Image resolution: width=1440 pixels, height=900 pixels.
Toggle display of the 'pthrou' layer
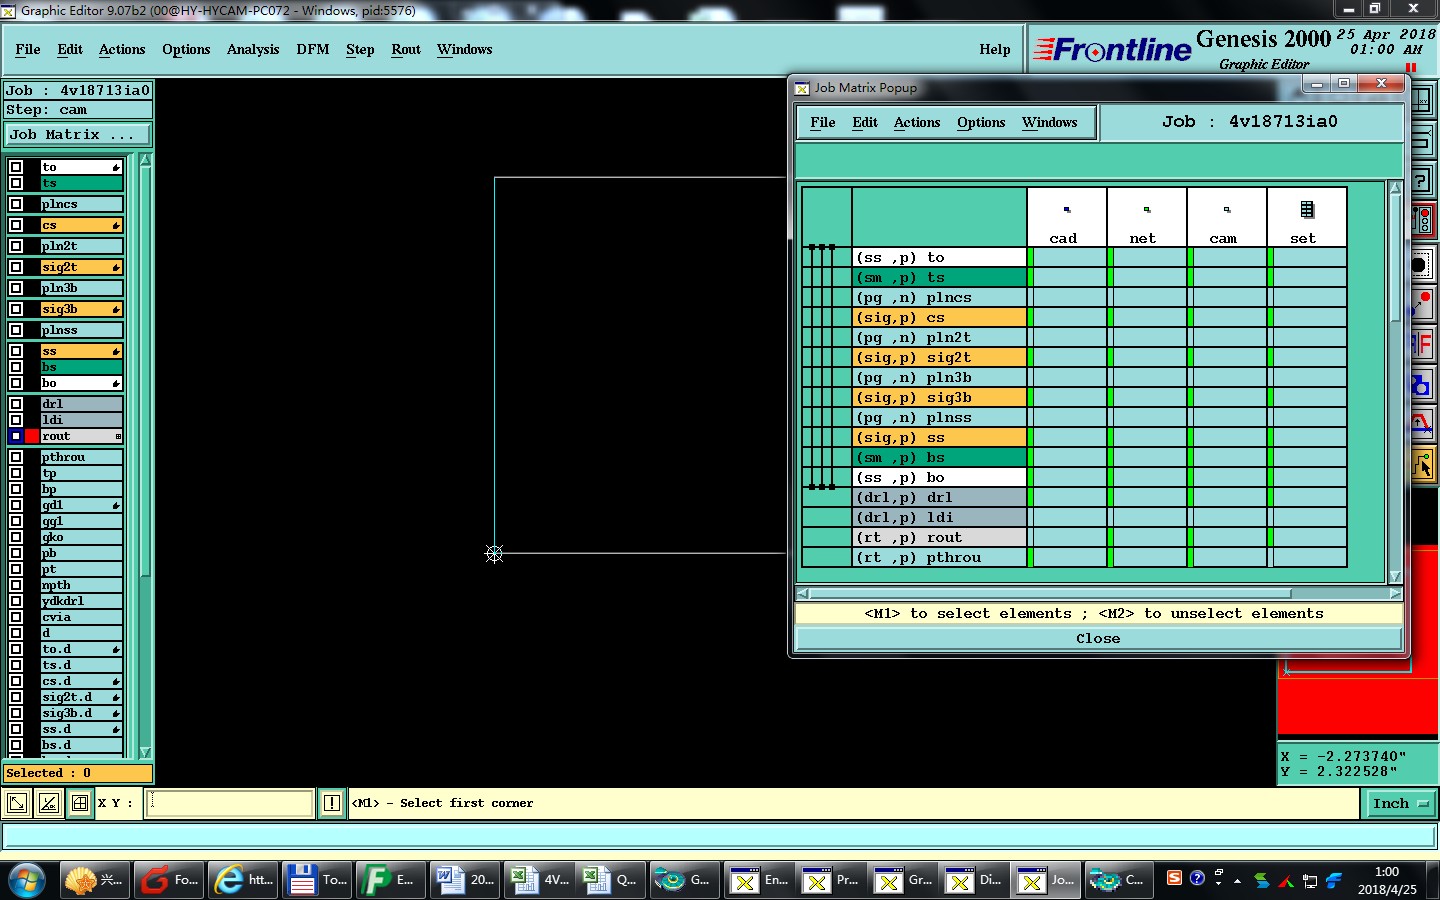[16, 457]
